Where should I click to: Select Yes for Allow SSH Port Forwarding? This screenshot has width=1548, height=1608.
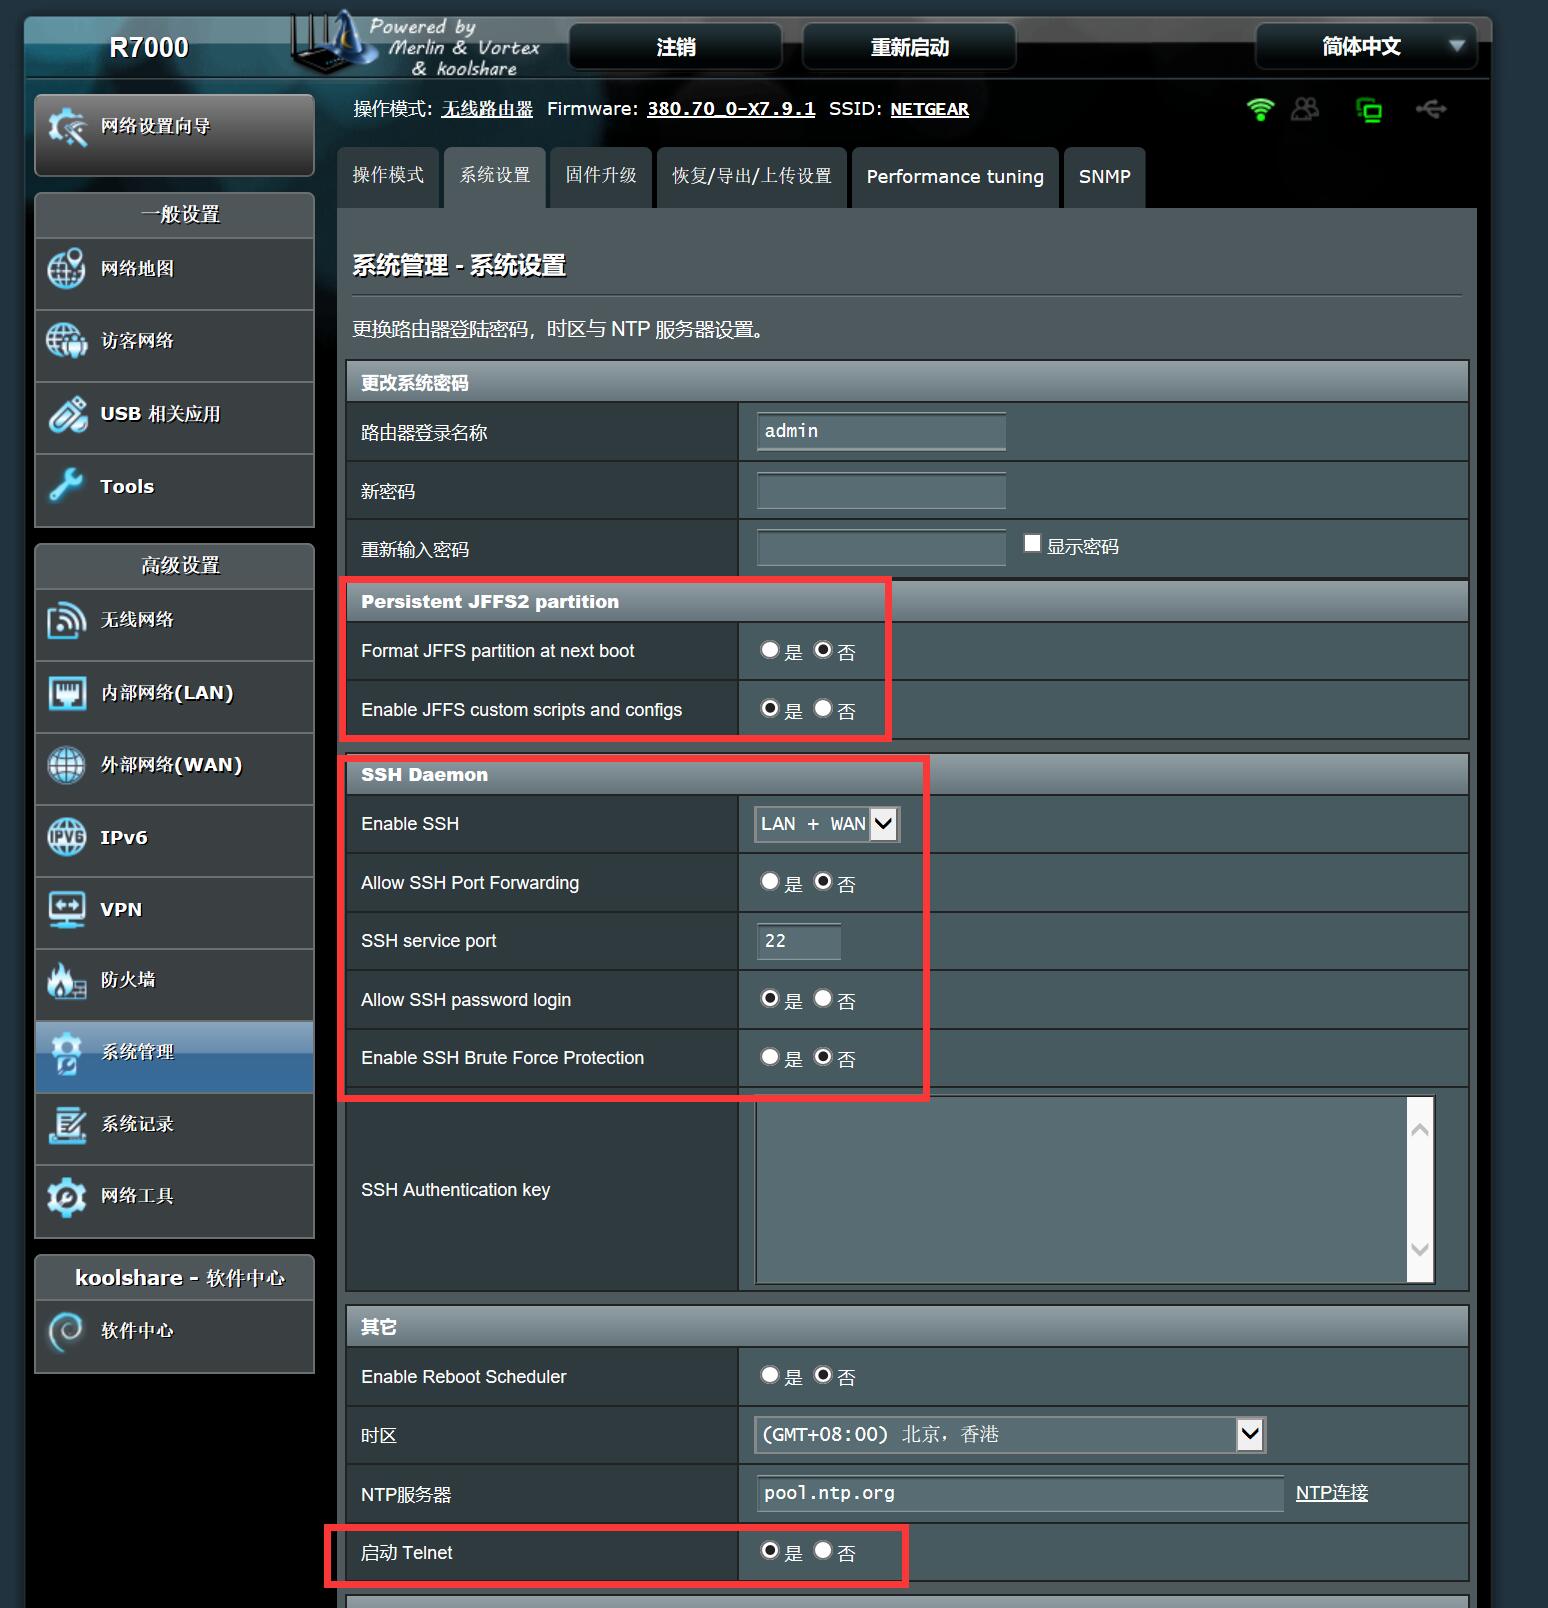pos(769,881)
